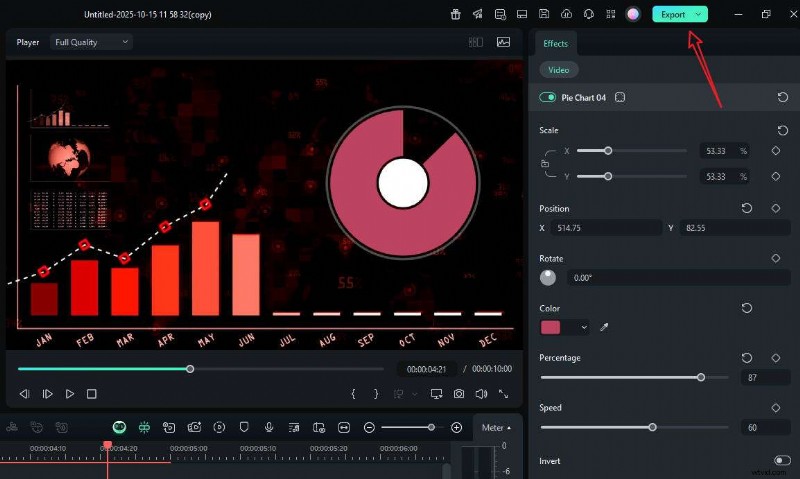The height and width of the screenshot is (479, 800).
Task: Add a keyframe for Scale X
Action: (776, 150)
